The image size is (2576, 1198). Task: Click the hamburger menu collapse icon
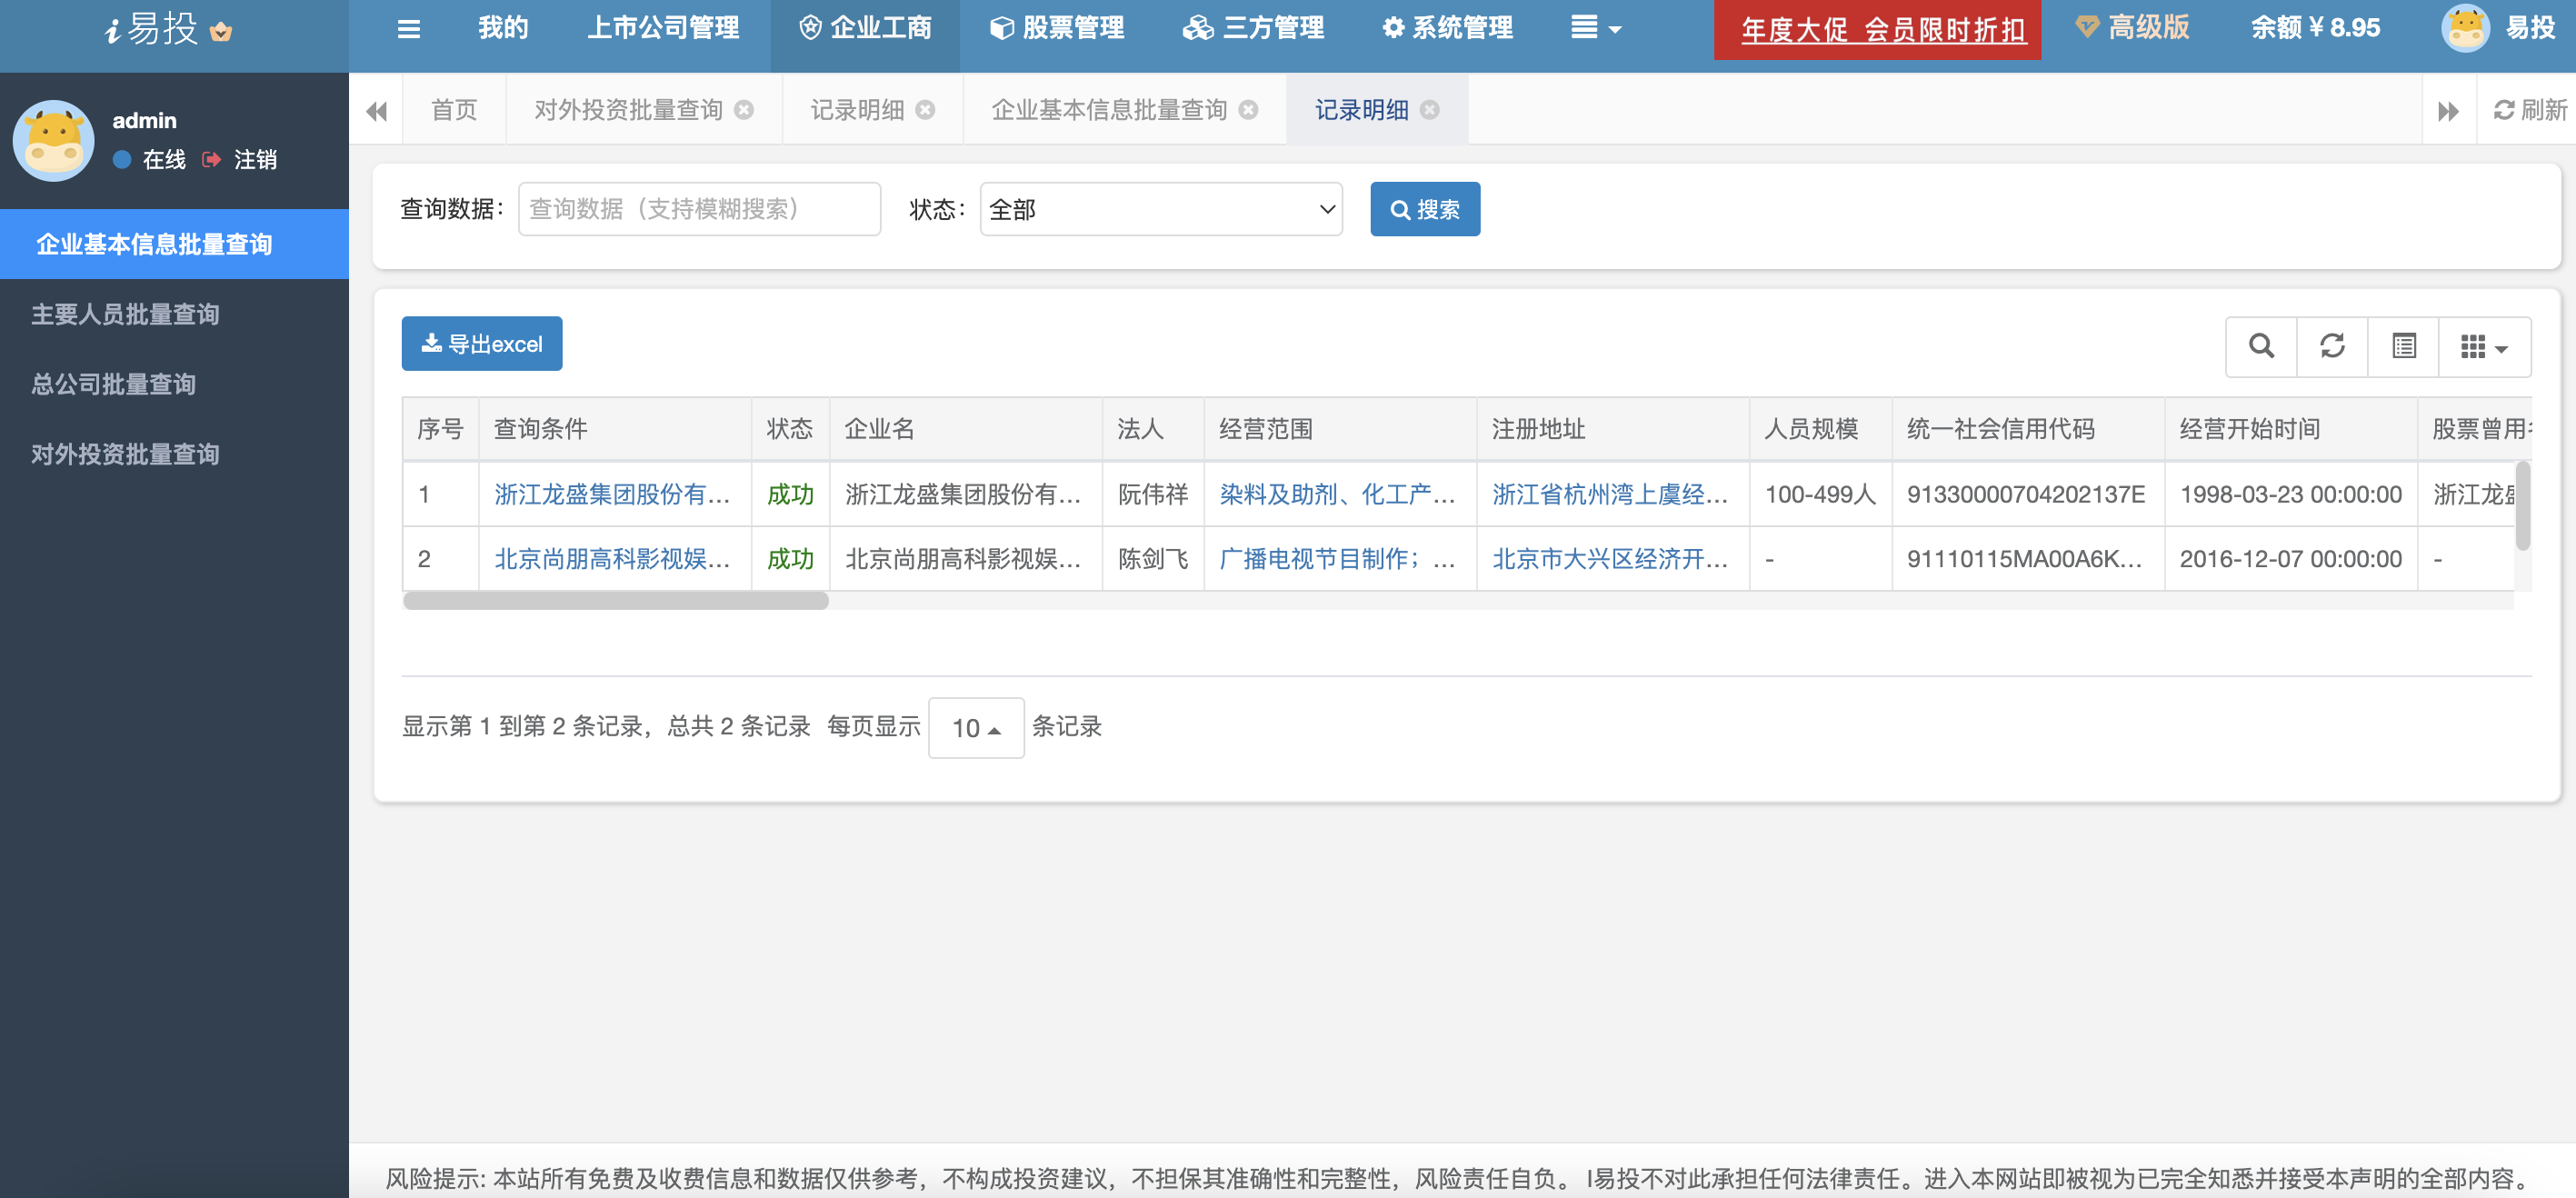(408, 28)
